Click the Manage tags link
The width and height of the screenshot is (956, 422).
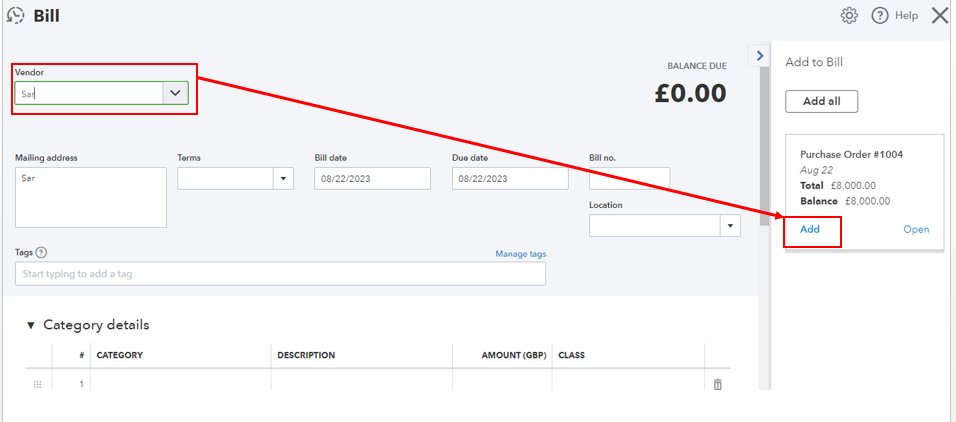520,254
